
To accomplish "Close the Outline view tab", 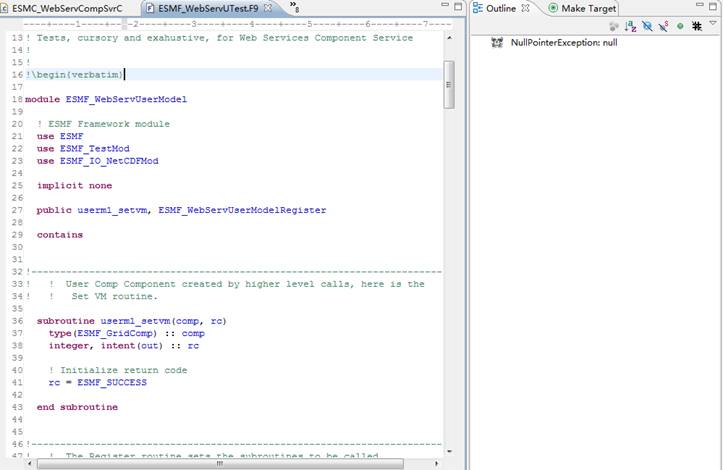I will click(527, 8).
